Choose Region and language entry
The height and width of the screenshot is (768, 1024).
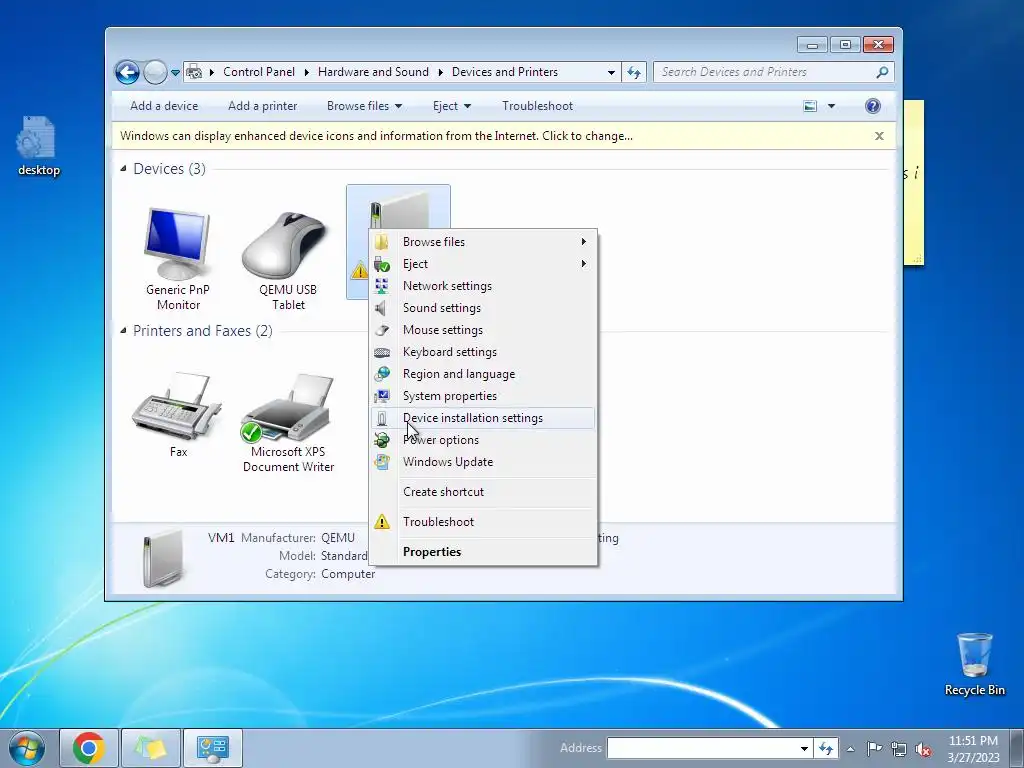(483, 374)
